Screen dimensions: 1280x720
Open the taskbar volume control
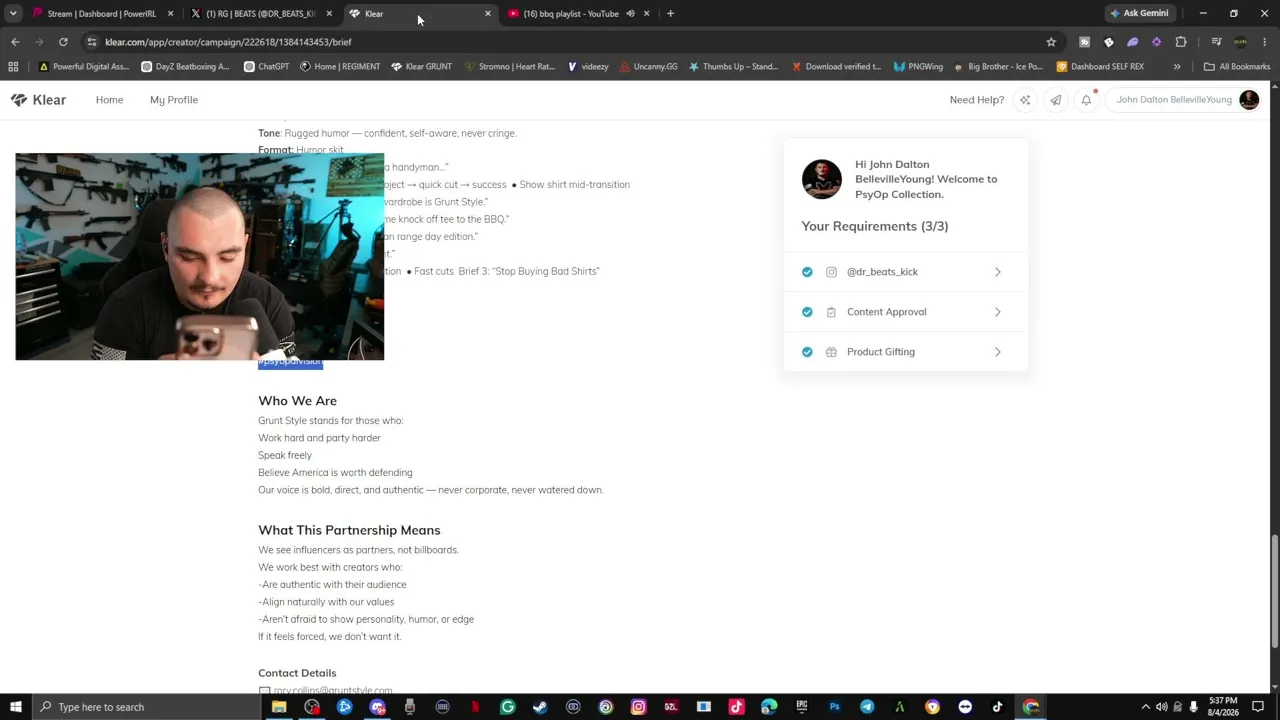point(1161,707)
